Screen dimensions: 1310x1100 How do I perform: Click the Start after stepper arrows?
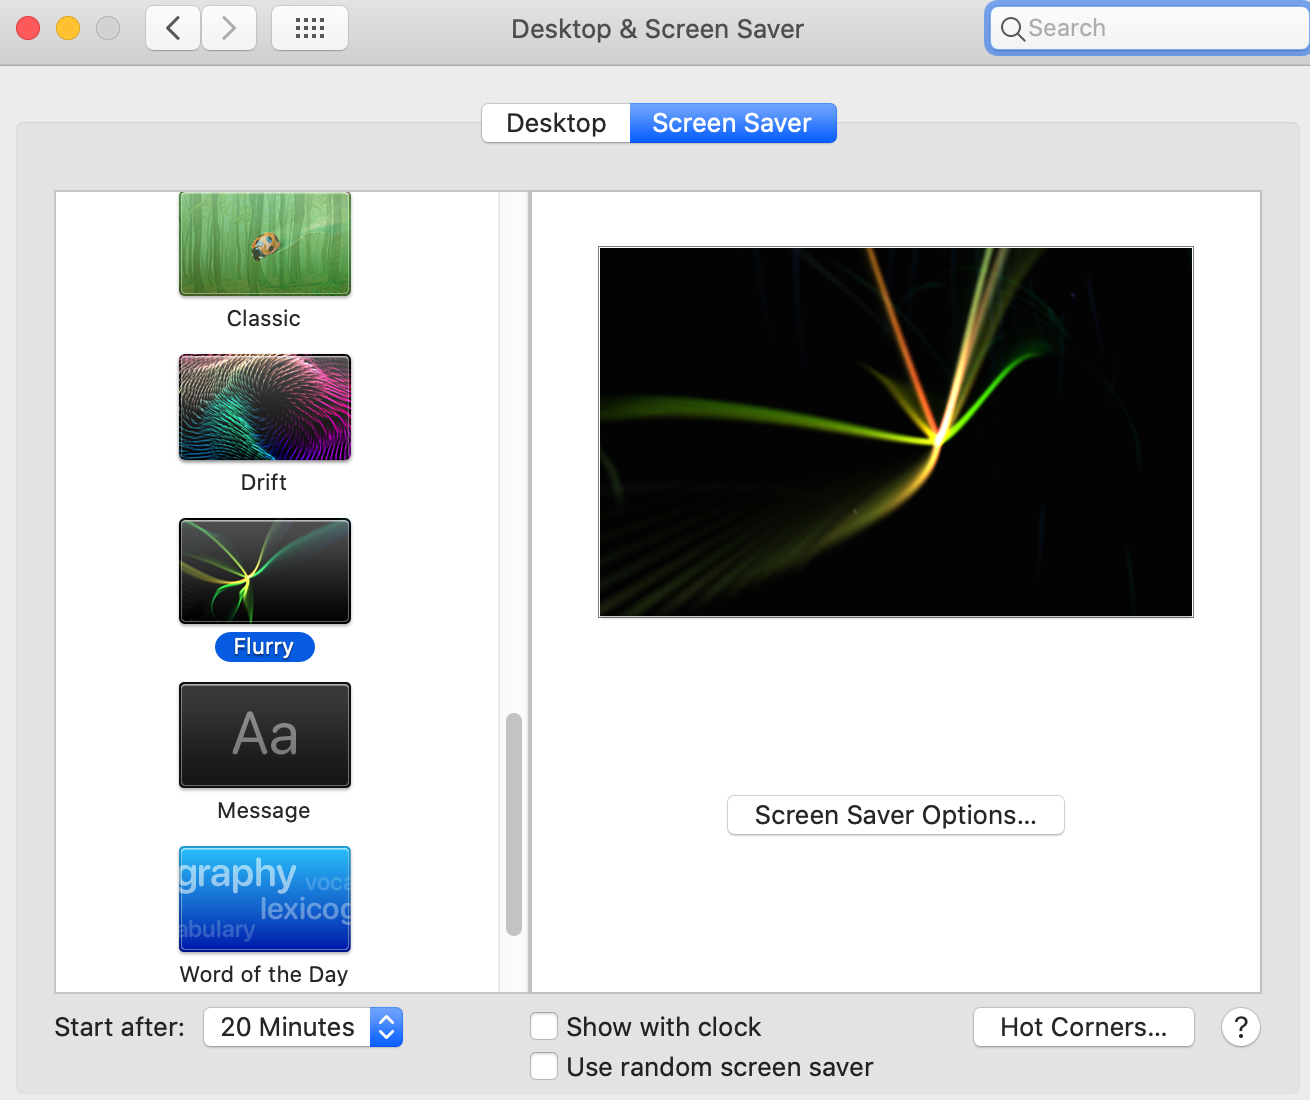[386, 1027]
